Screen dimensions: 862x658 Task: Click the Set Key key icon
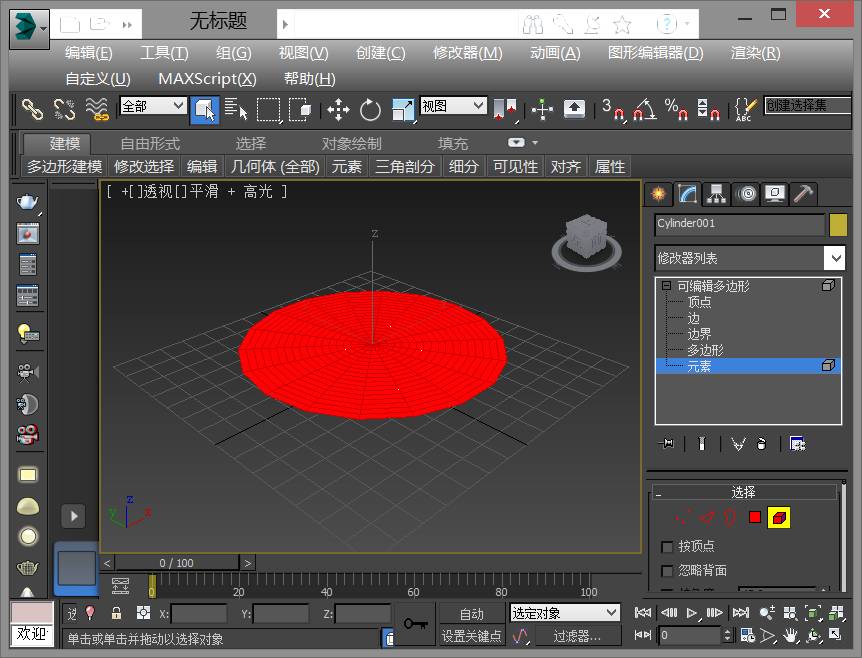[x=416, y=623]
